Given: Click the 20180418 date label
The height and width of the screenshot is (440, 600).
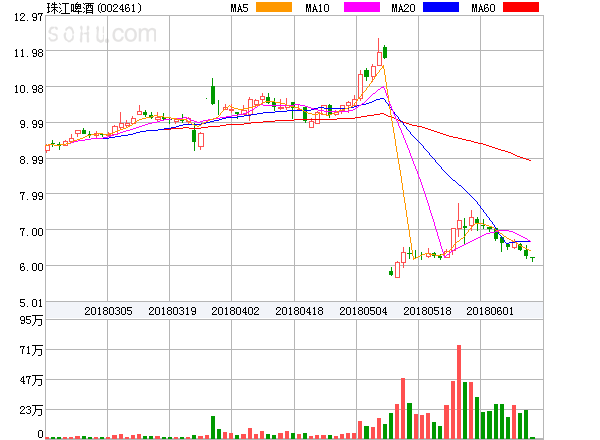Looking at the screenshot, I should coord(299,311).
